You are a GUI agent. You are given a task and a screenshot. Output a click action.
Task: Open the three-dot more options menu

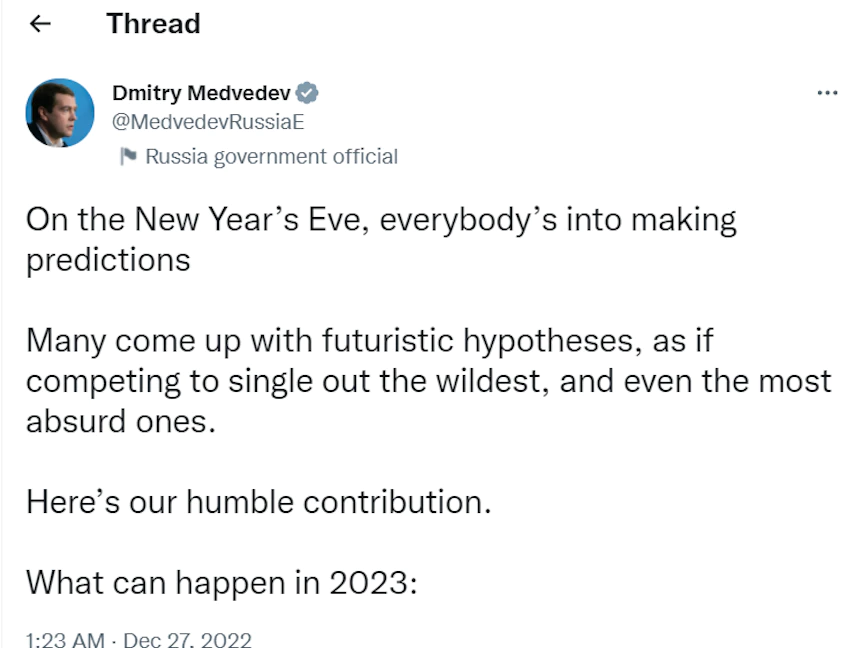click(827, 93)
